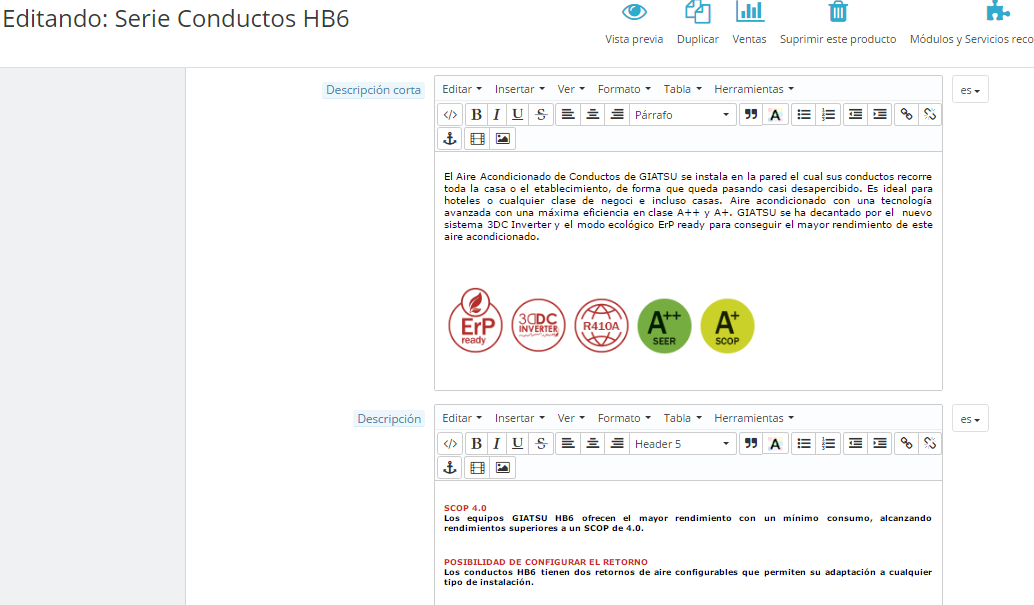Open Insertar menu in Descripción editor

520,418
